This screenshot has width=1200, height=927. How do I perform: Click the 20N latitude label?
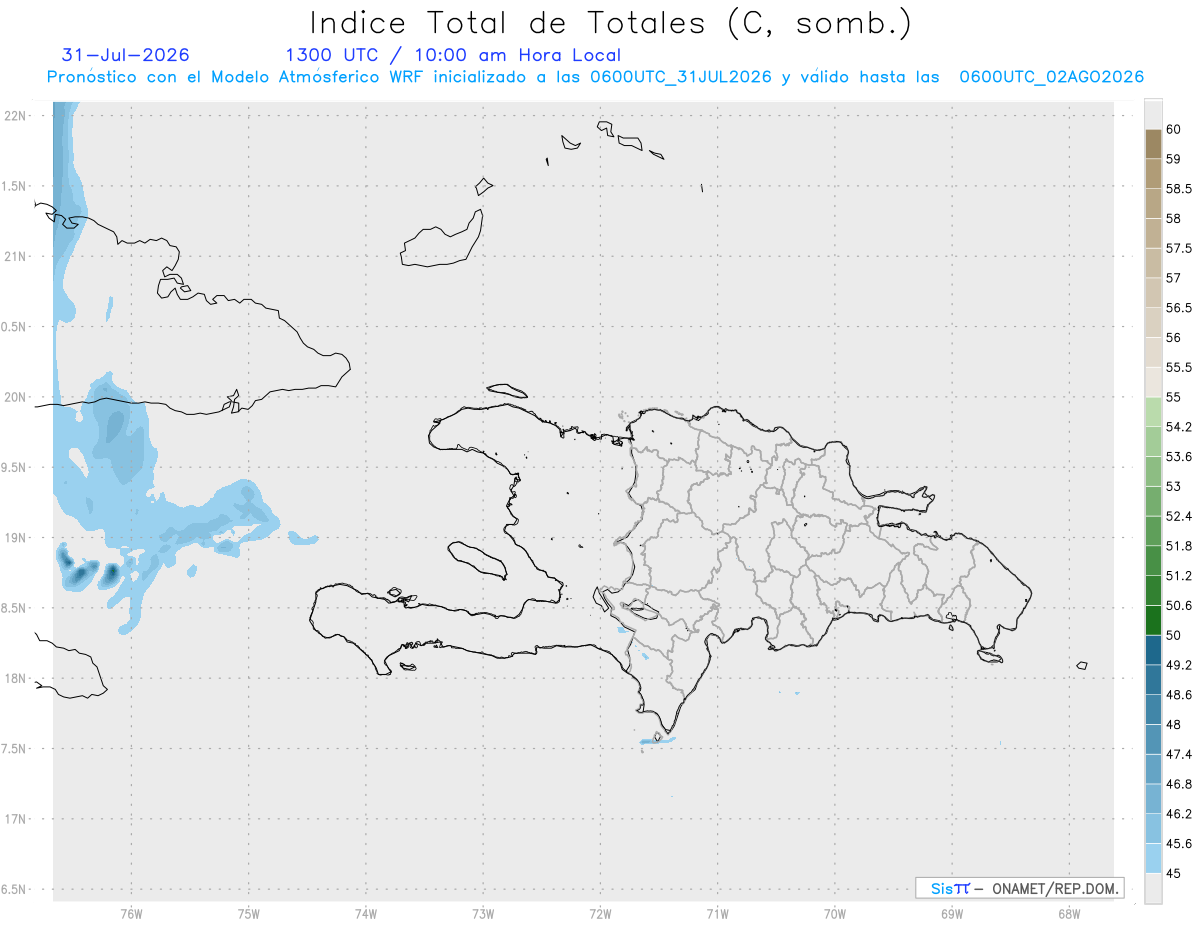coord(14,397)
